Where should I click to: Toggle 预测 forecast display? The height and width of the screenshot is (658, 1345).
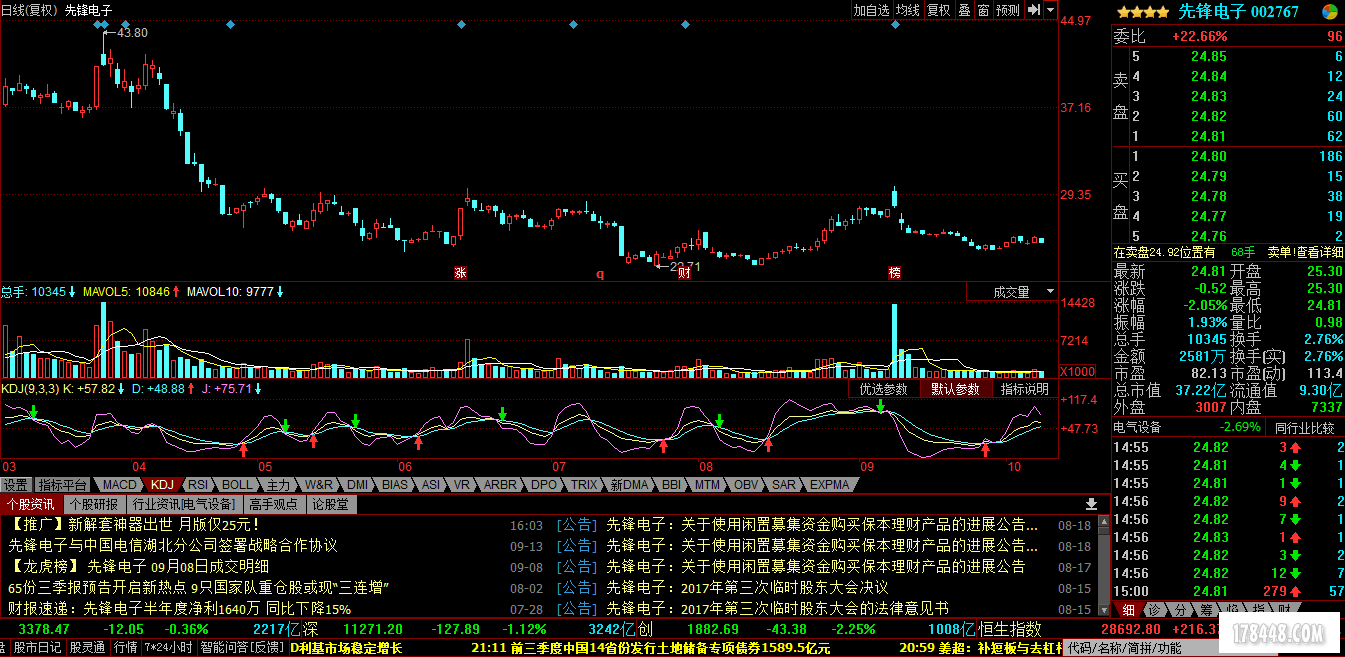click(x=1008, y=10)
